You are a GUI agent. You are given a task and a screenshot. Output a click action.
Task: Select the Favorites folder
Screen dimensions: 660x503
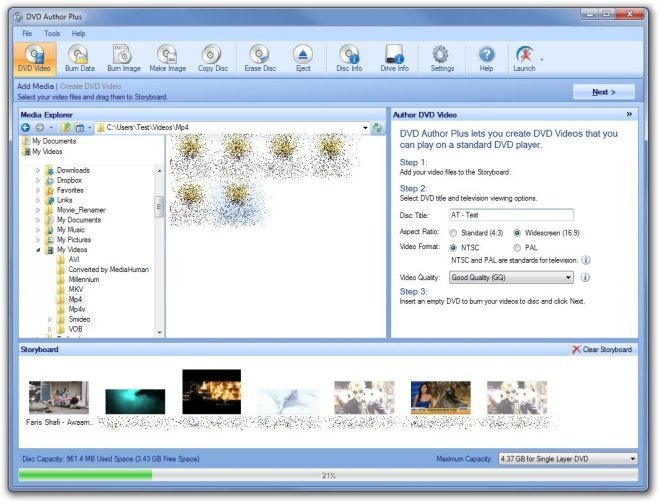pos(70,190)
